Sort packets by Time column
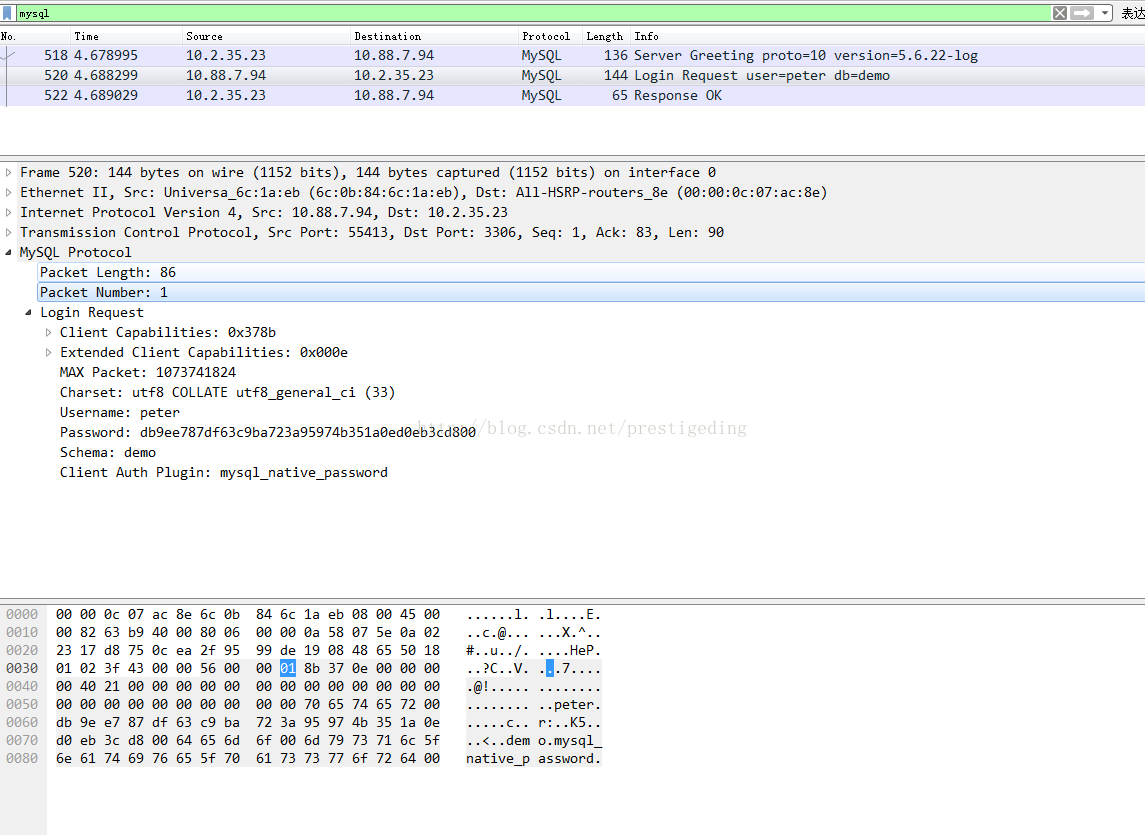 126,36
